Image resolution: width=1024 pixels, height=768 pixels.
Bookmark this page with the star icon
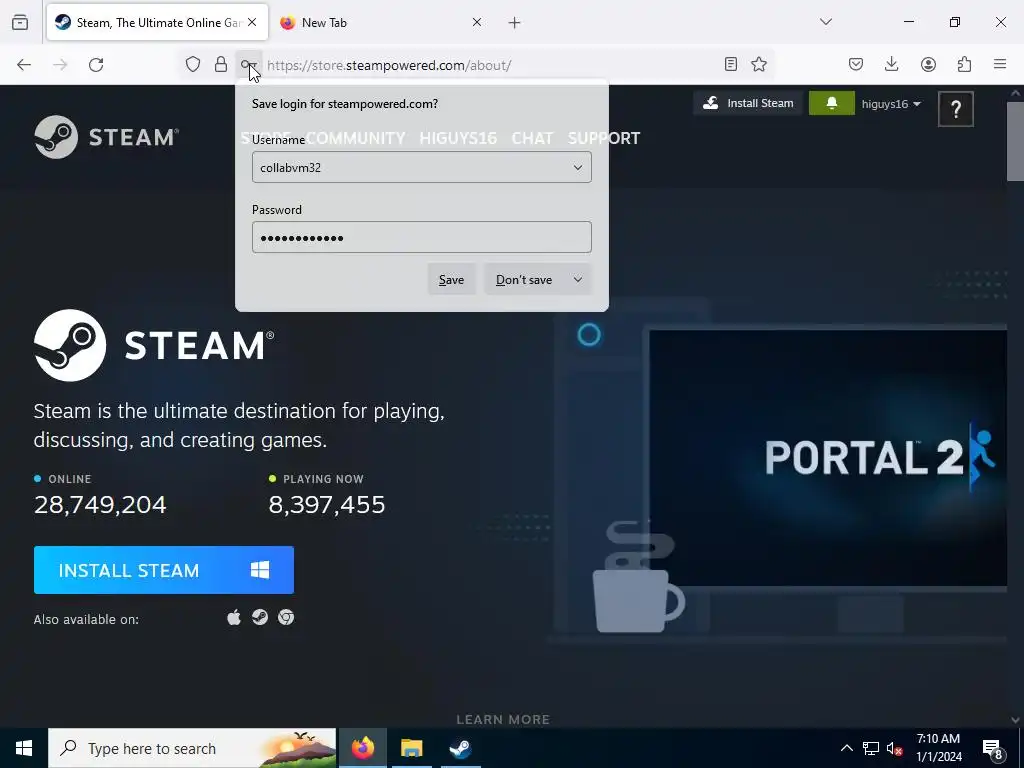click(759, 64)
